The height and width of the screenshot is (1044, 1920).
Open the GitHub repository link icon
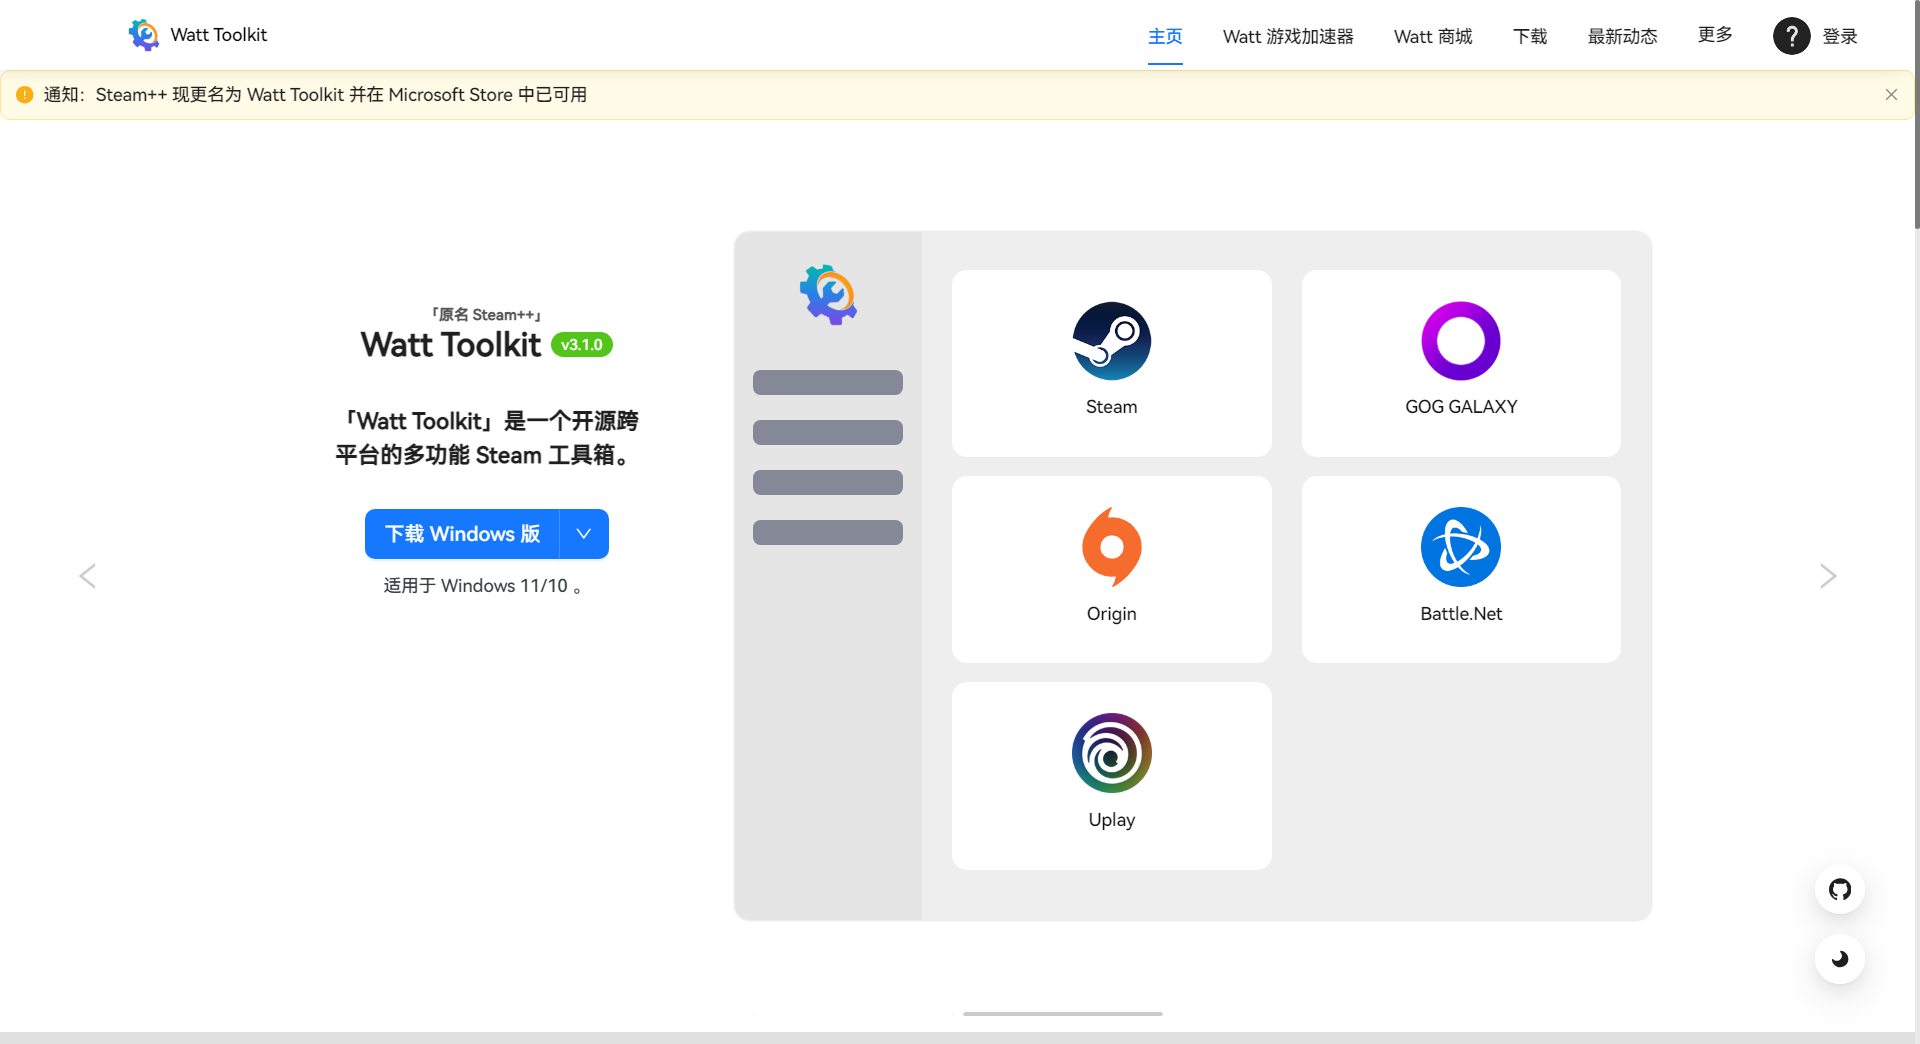[1839, 889]
